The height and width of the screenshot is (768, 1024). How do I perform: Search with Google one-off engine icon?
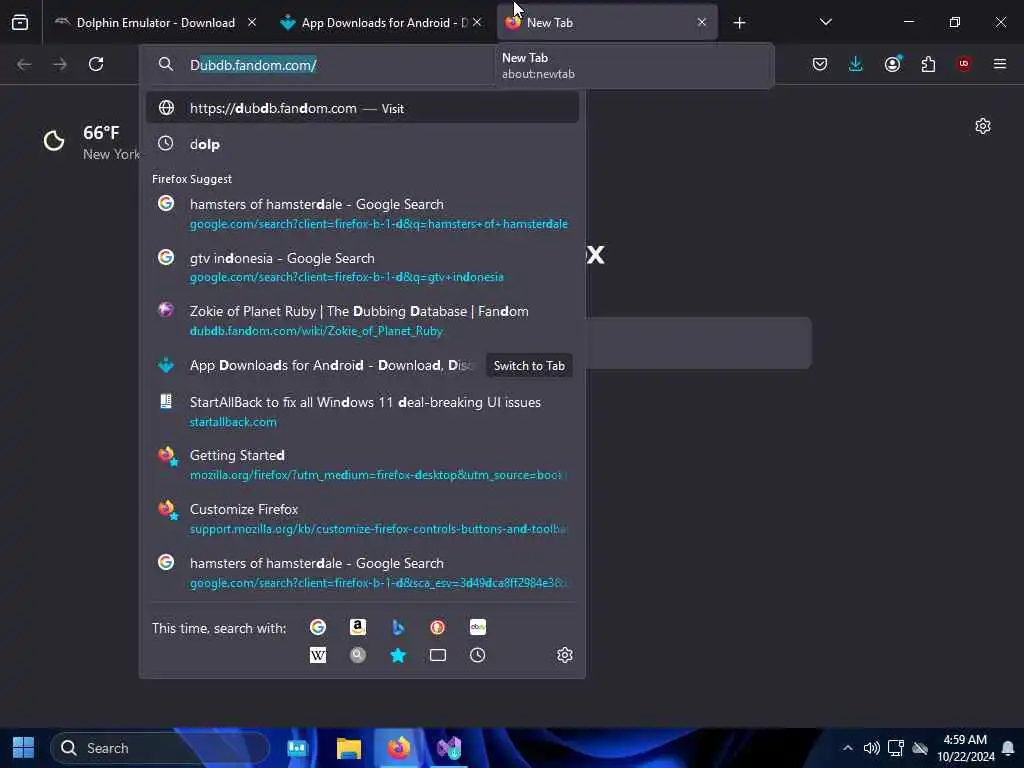pyautogui.click(x=318, y=627)
